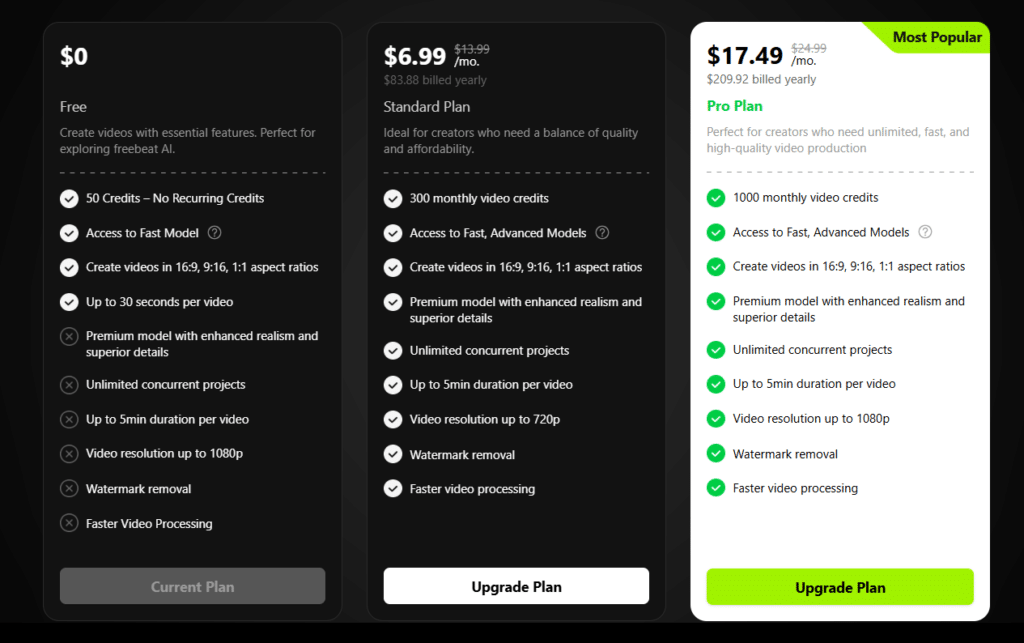Click the Current Plan button
Image resolution: width=1024 pixels, height=643 pixels.
click(x=192, y=586)
